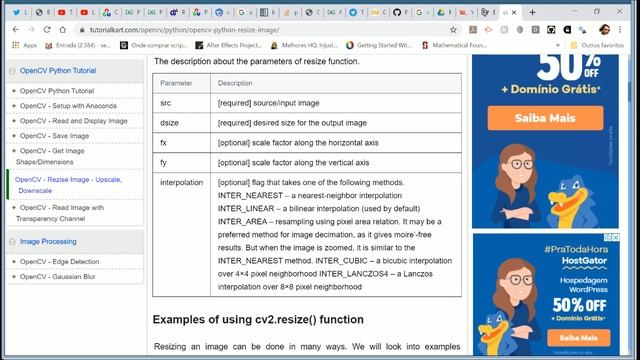
Task: Focus the tutorialkart.com address bar
Action: click(x=267, y=30)
